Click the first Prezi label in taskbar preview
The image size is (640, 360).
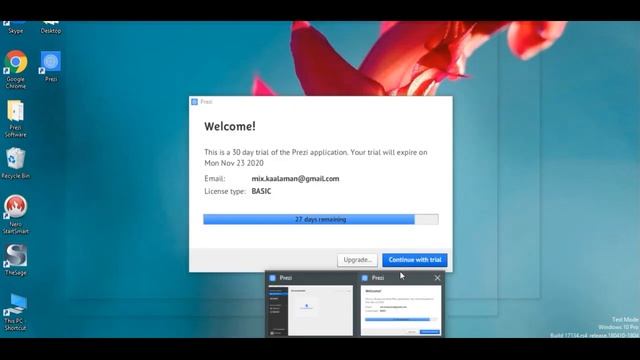click(285, 278)
